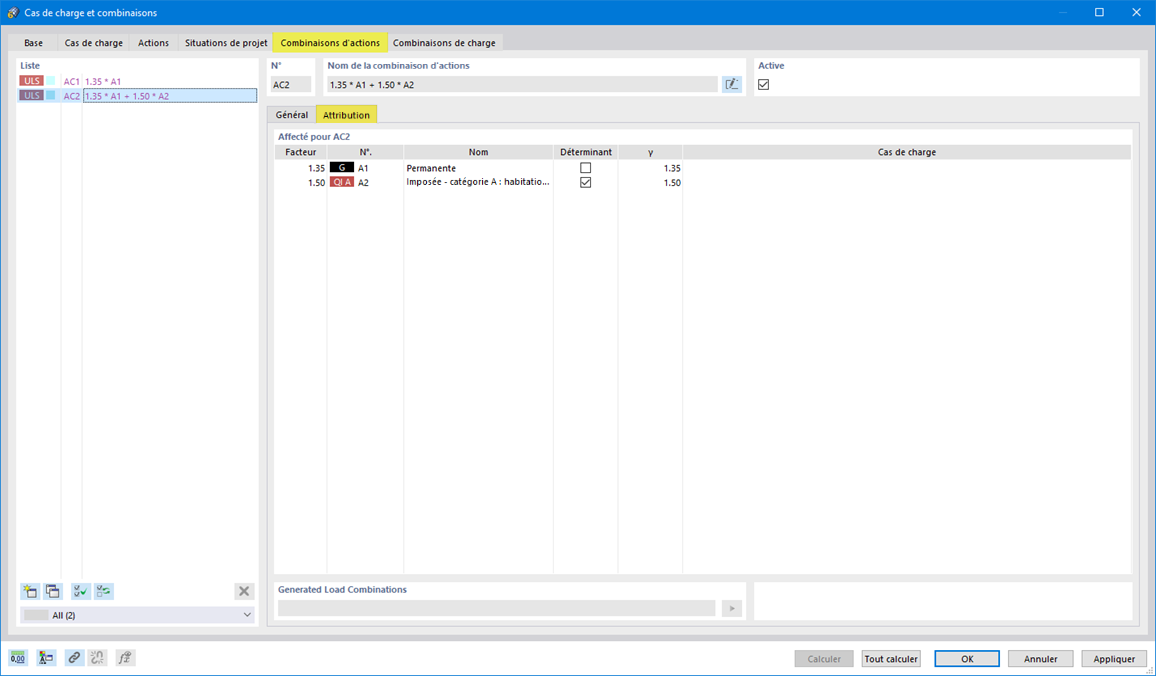Click the γ value 1.35 cell
This screenshot has width=1156, height=676.
650,168
